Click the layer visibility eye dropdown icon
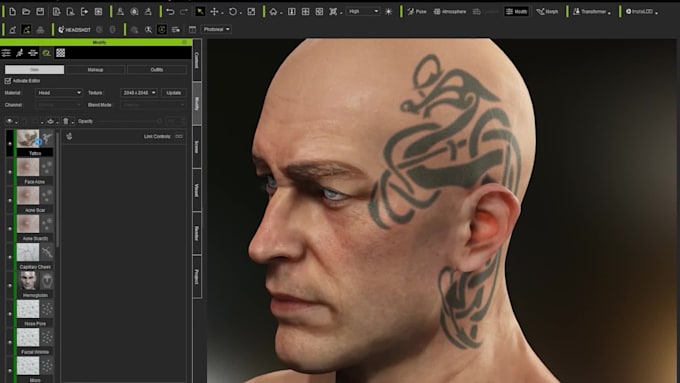The image size is (680, 383). pyautogui.click(x=11, y=121)
